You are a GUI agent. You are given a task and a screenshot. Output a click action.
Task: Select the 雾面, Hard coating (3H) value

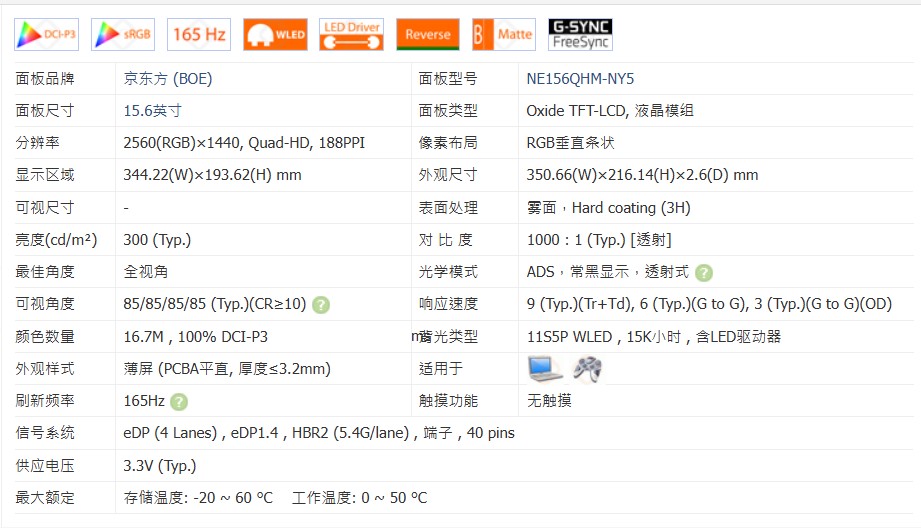[609, 208]
